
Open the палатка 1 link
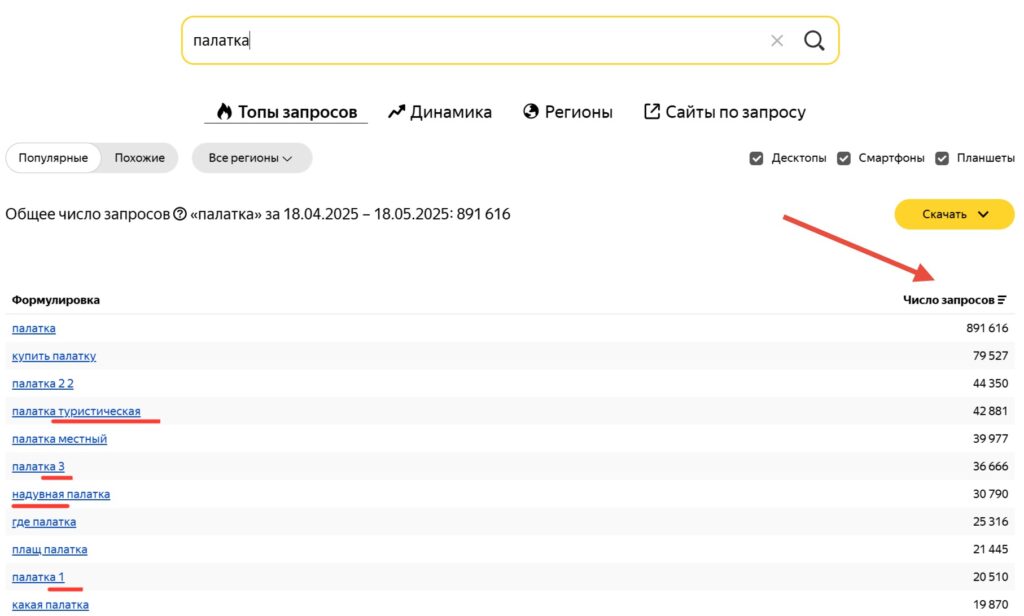(38, 577)
